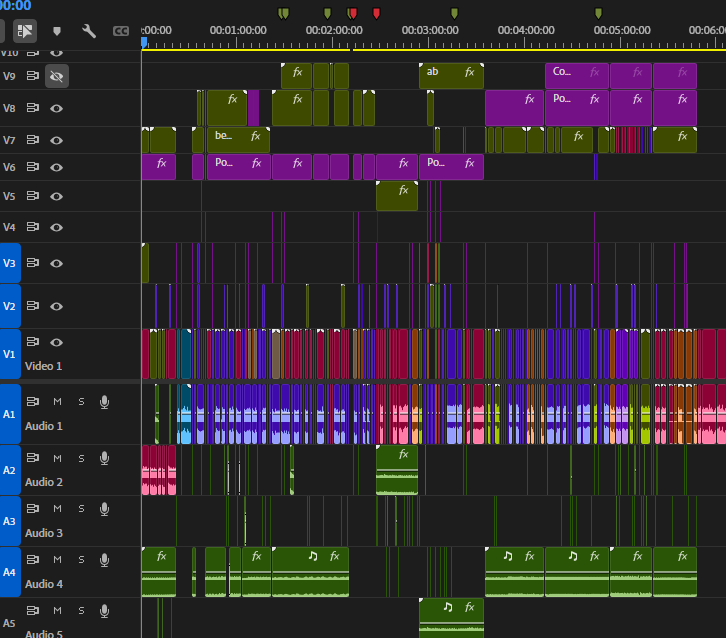
Task: Open timeline display settings wrench
Action: tap(88, 31)
